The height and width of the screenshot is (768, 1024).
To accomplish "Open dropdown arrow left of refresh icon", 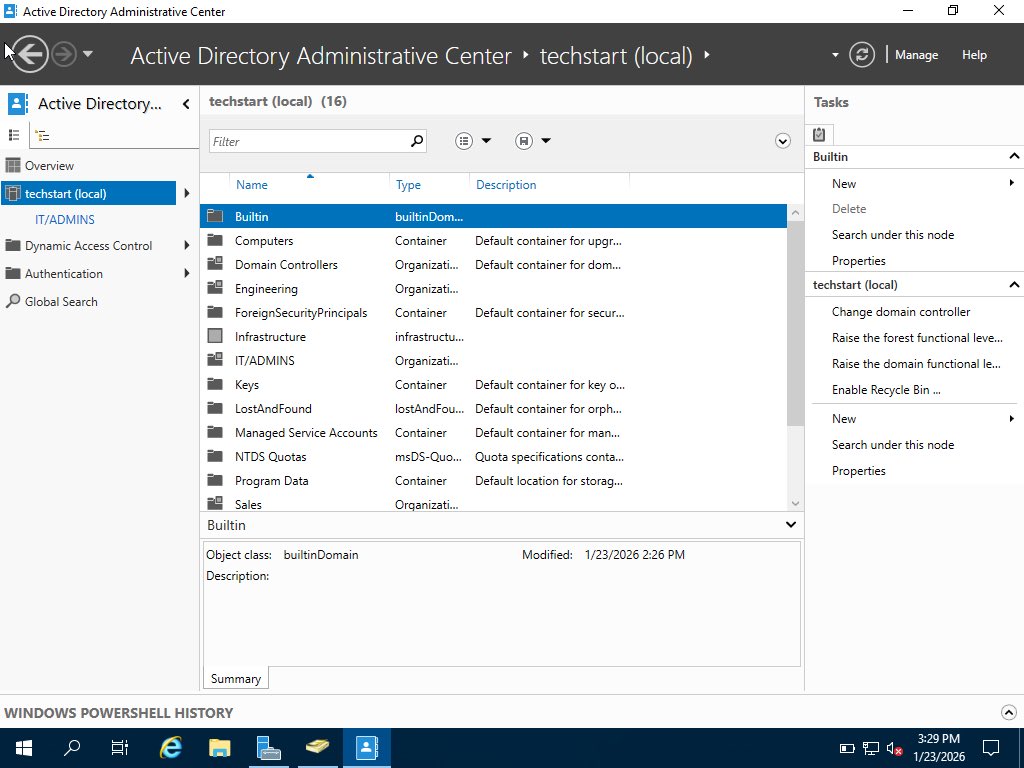I will coord(835,55).
